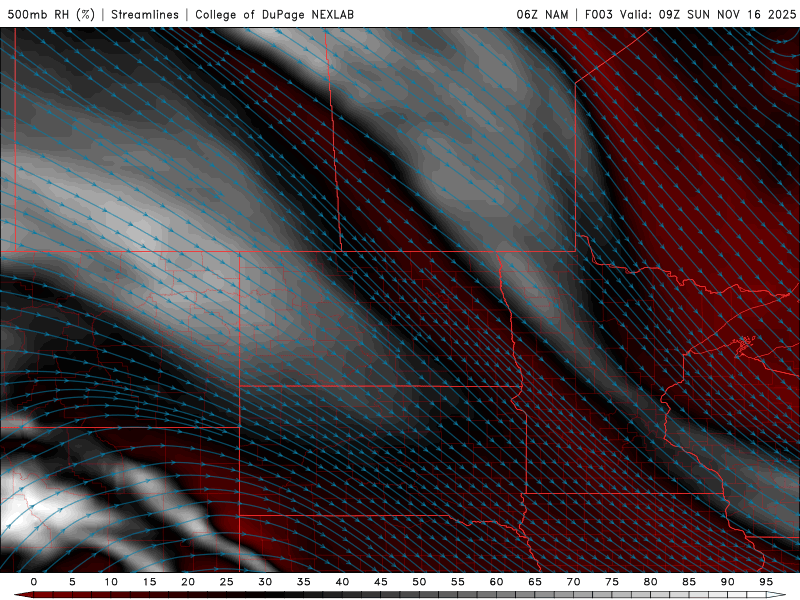The height and width of the screenshot is (600, 800).
Task: Click the colorbar tick label "0"
Action: pyautogui.click(x=34, y=582)
